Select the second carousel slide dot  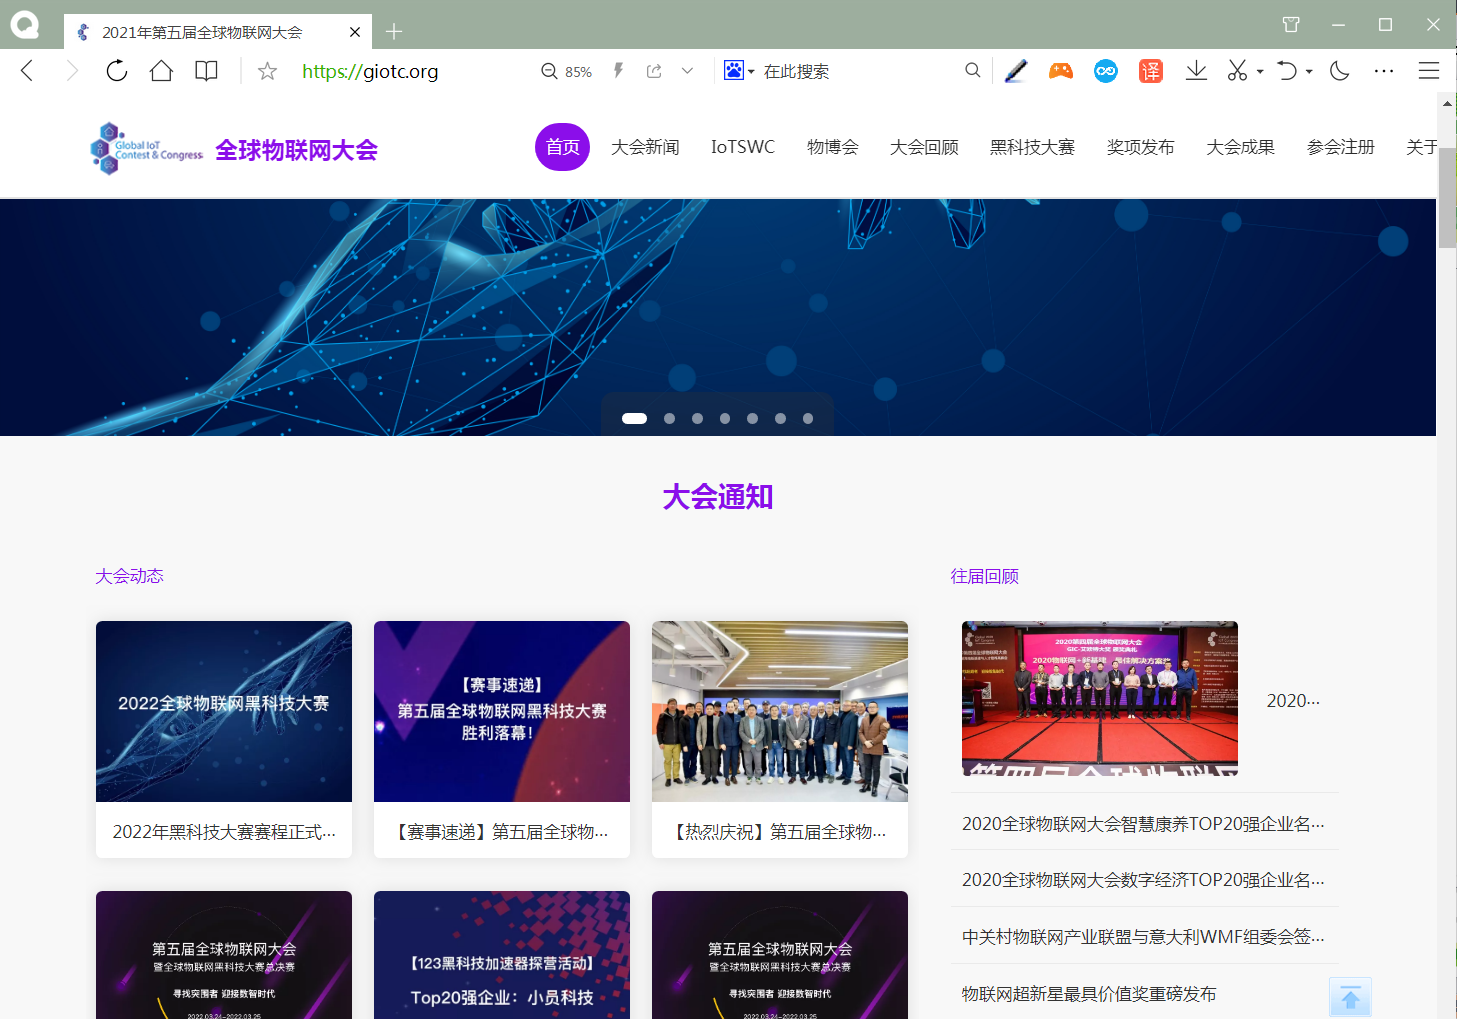(x=669, y=418)
